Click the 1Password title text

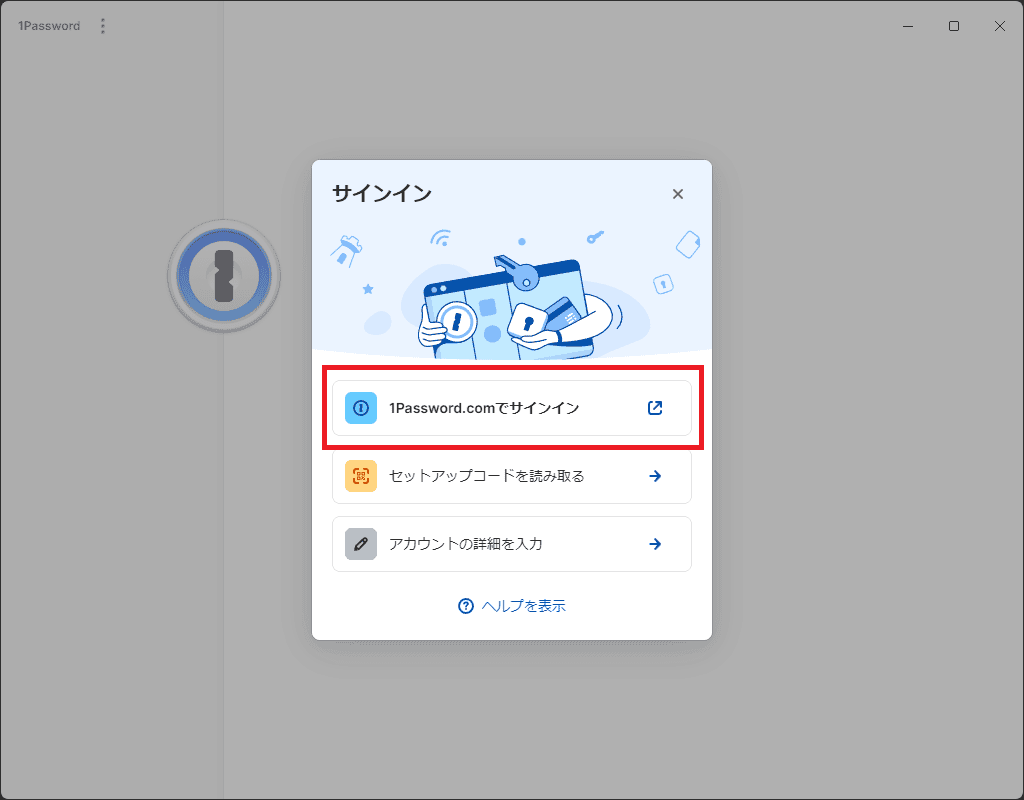tap(49, 26)
